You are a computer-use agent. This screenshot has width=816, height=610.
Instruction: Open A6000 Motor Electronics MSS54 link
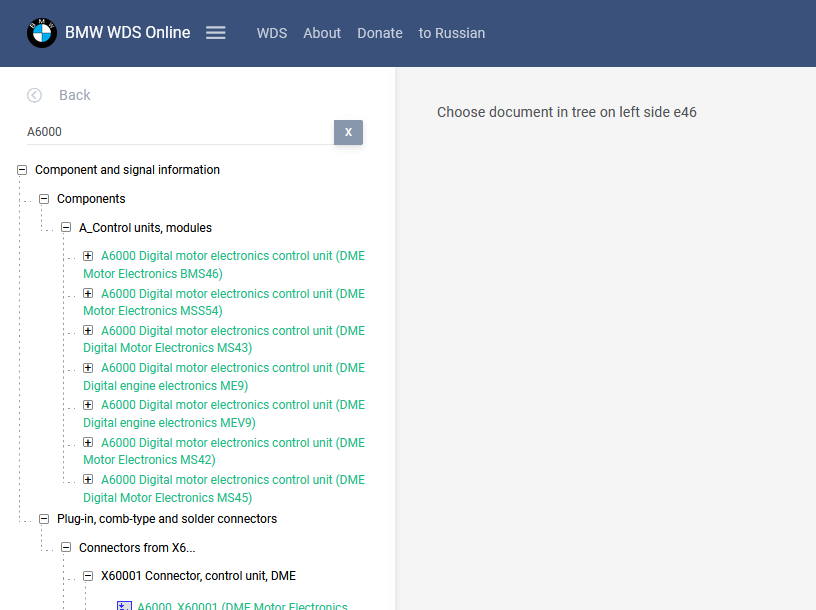click(224, 302)
